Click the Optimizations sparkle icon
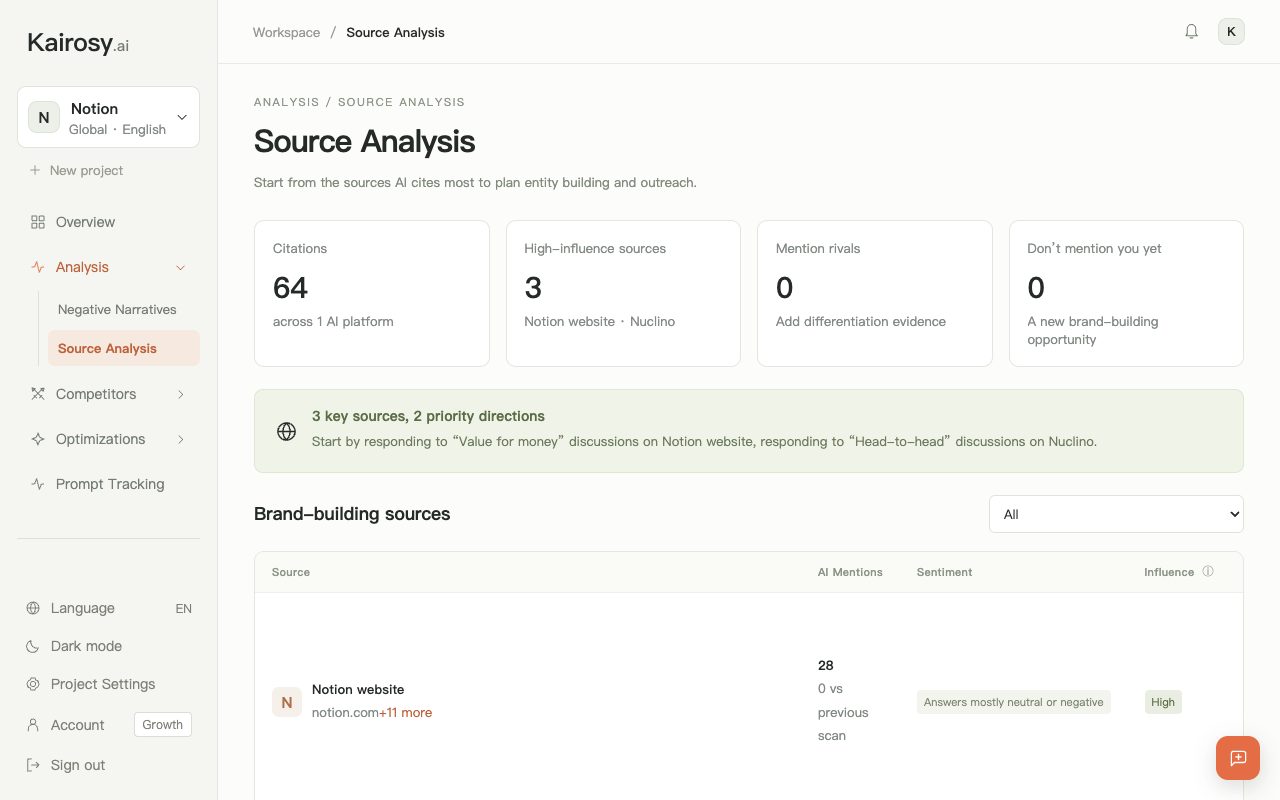Image resolution: width=1280 pixels, height=800 pixels. [x=38, y=439]
